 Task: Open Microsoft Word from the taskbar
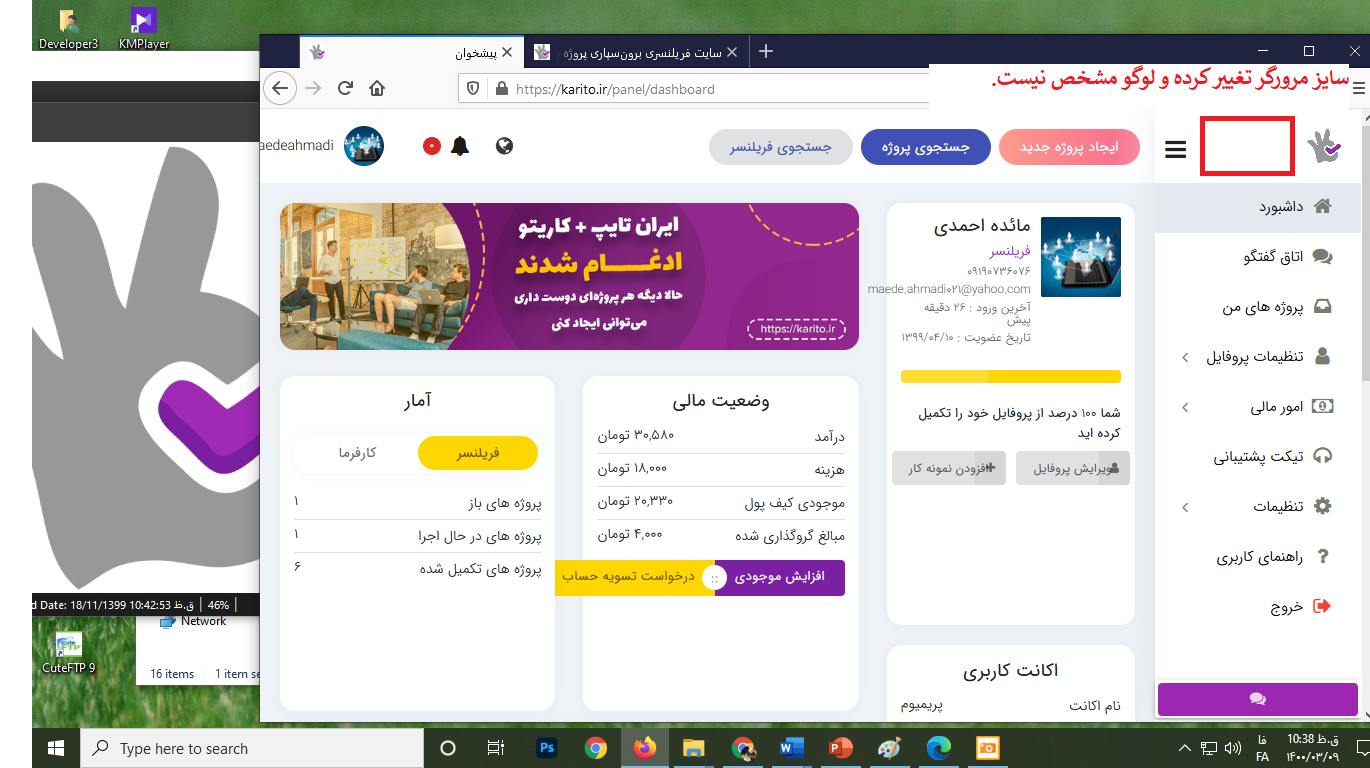pos(791,748)
